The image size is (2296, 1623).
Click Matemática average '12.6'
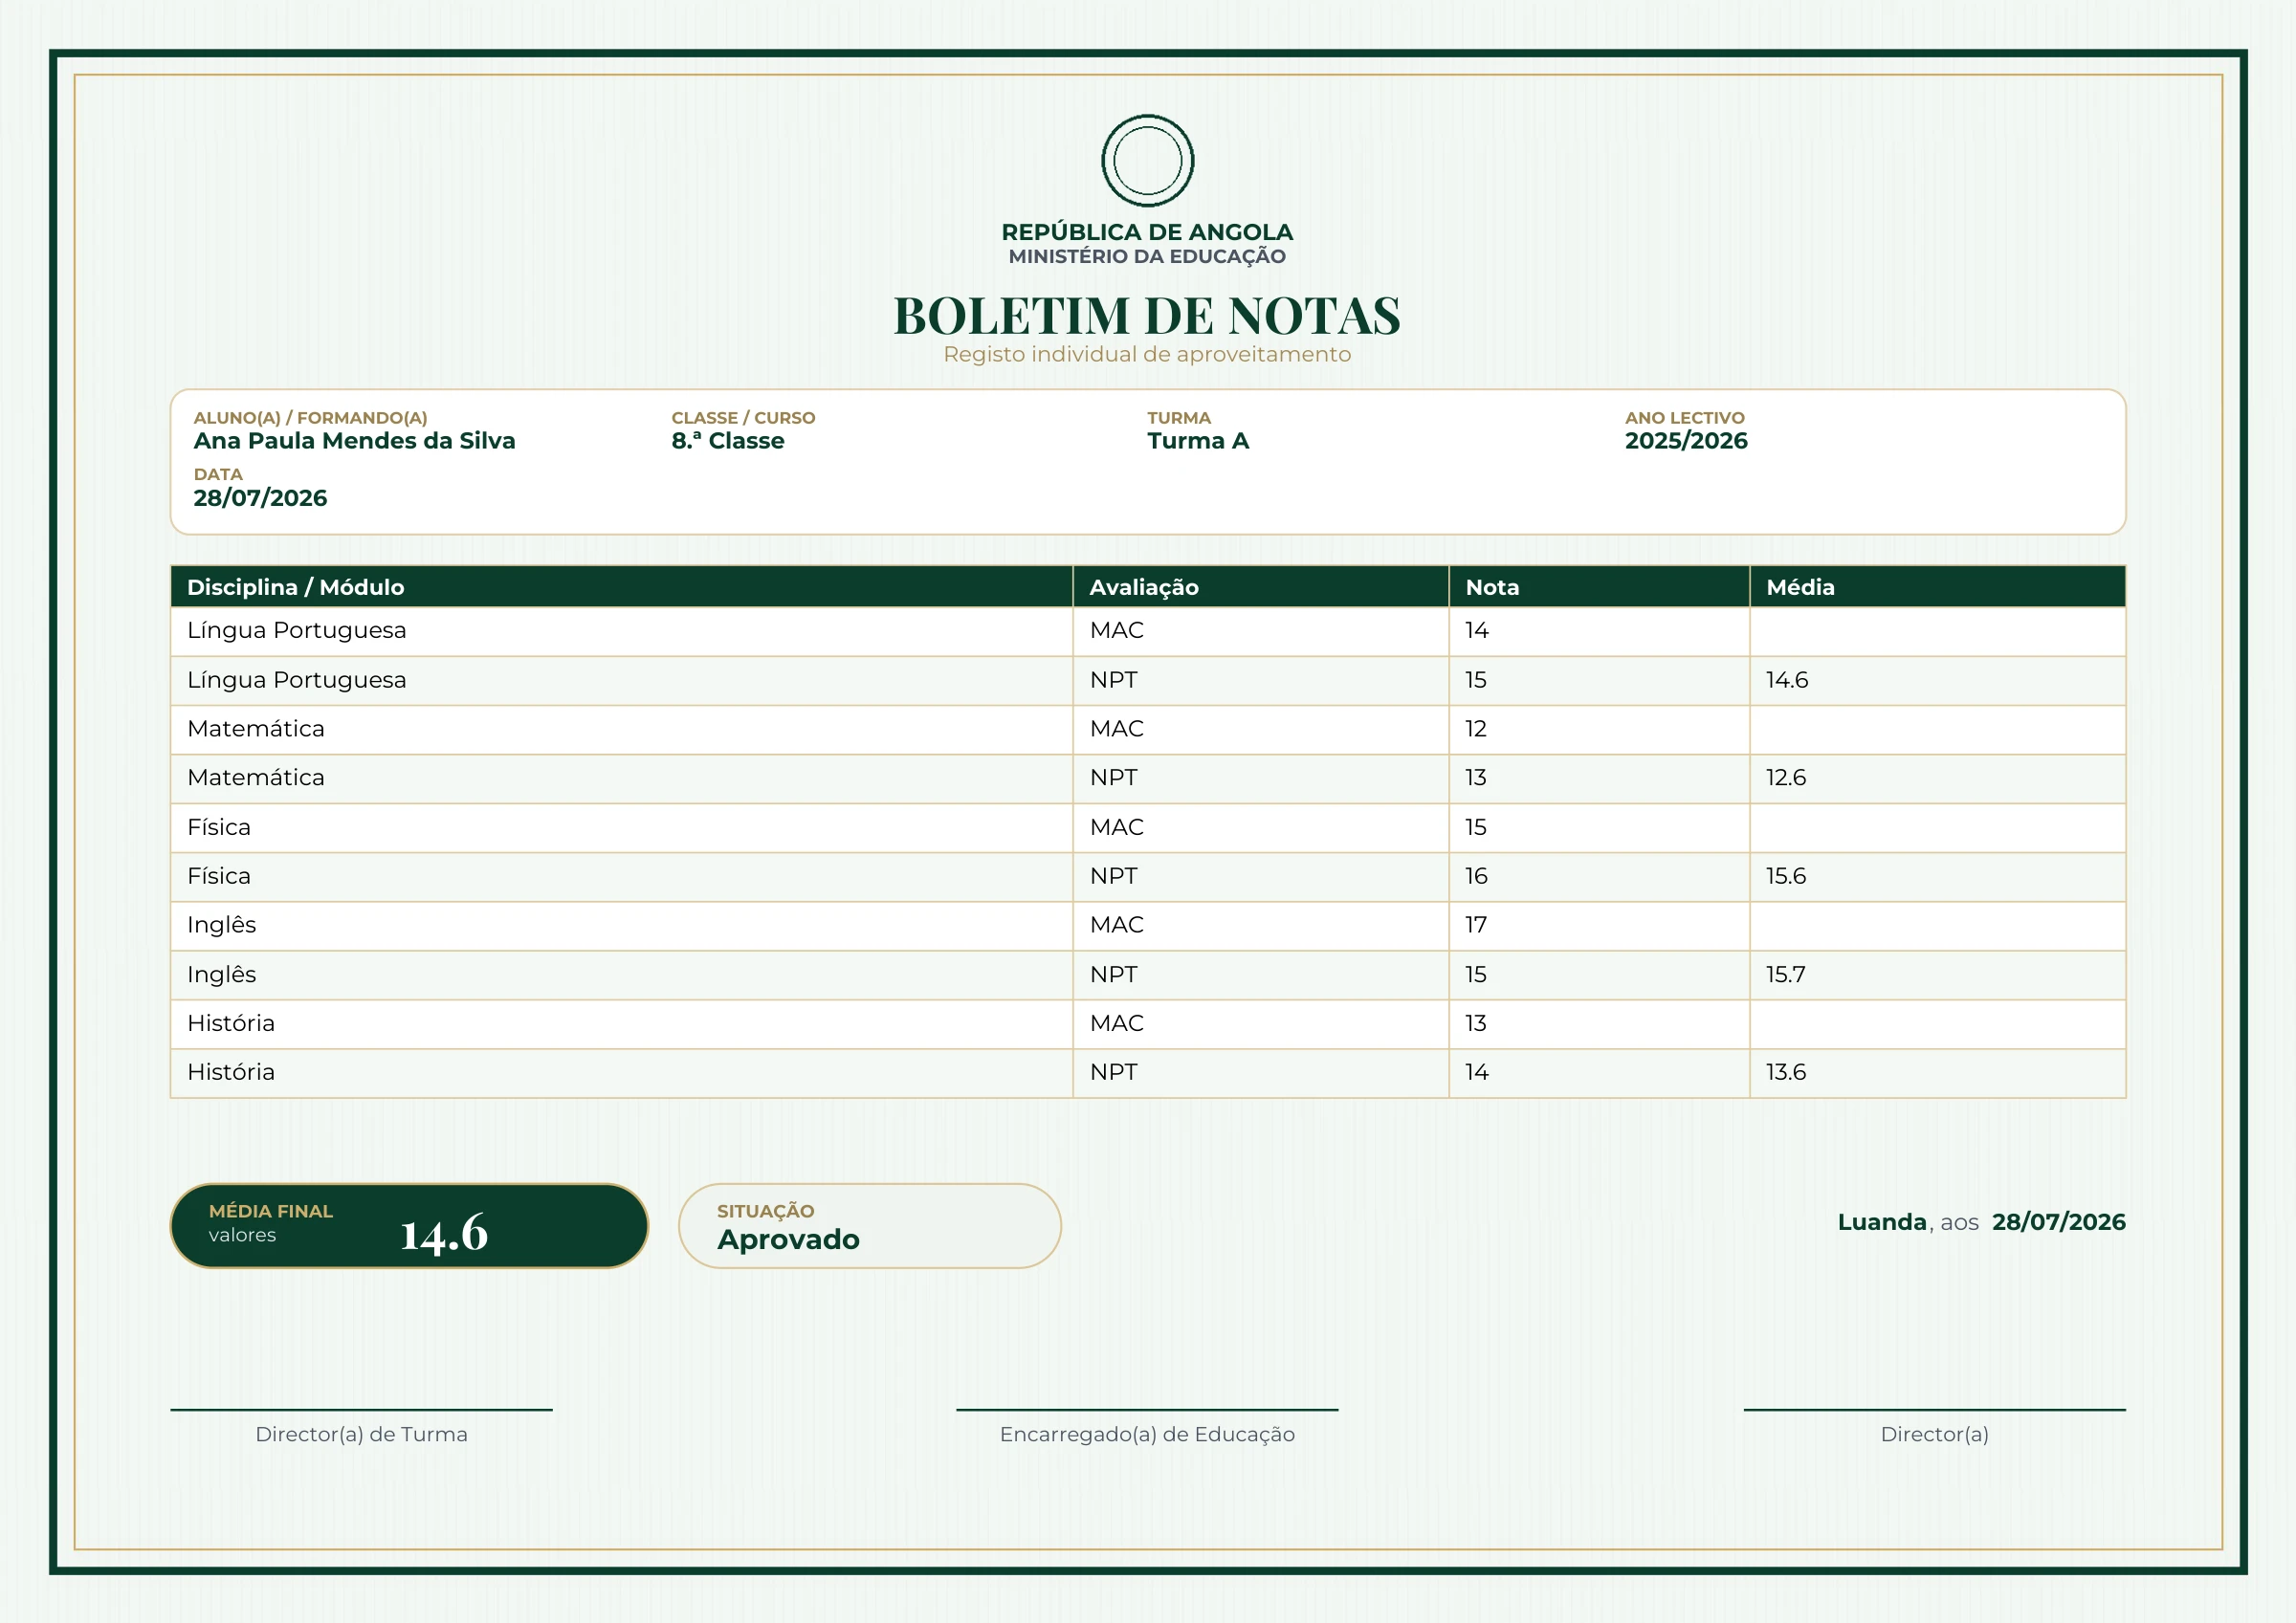click(1786, 778)
